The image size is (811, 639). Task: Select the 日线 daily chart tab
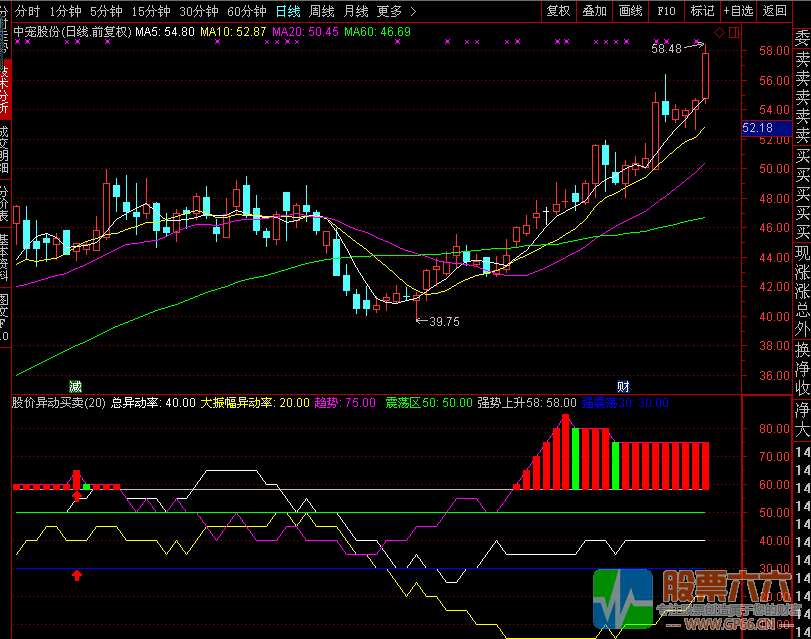coord(288,11)
